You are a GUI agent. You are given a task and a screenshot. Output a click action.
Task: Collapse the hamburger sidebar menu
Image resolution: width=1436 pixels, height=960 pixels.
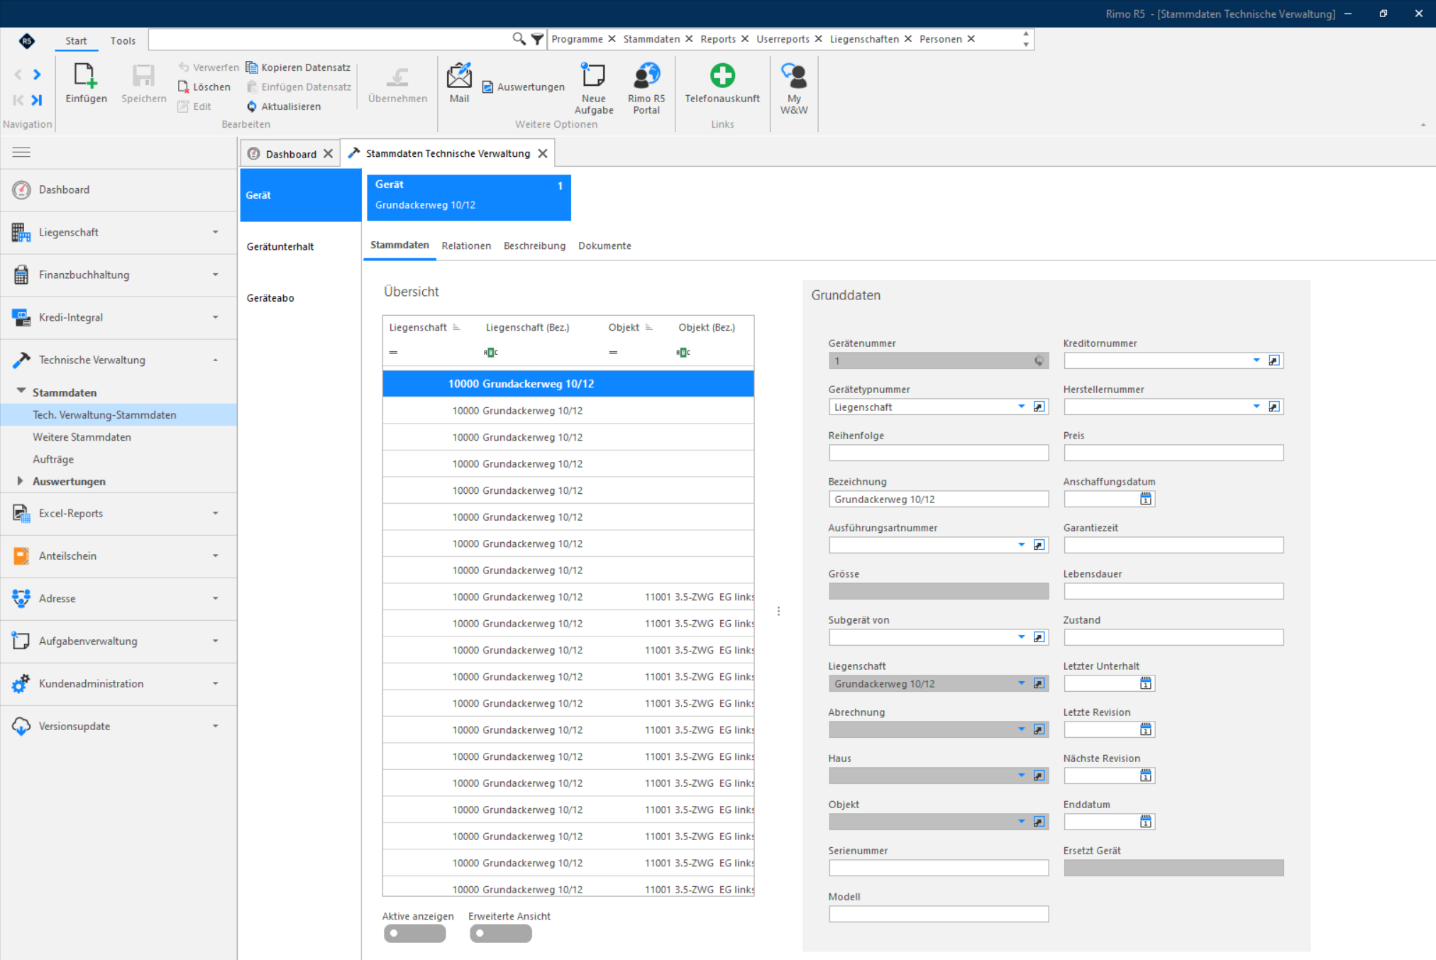[21, 152]
